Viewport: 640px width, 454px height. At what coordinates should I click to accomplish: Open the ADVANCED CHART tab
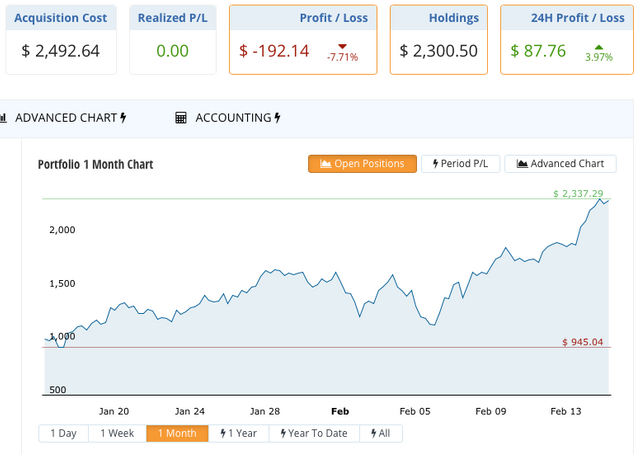(65, 118)
